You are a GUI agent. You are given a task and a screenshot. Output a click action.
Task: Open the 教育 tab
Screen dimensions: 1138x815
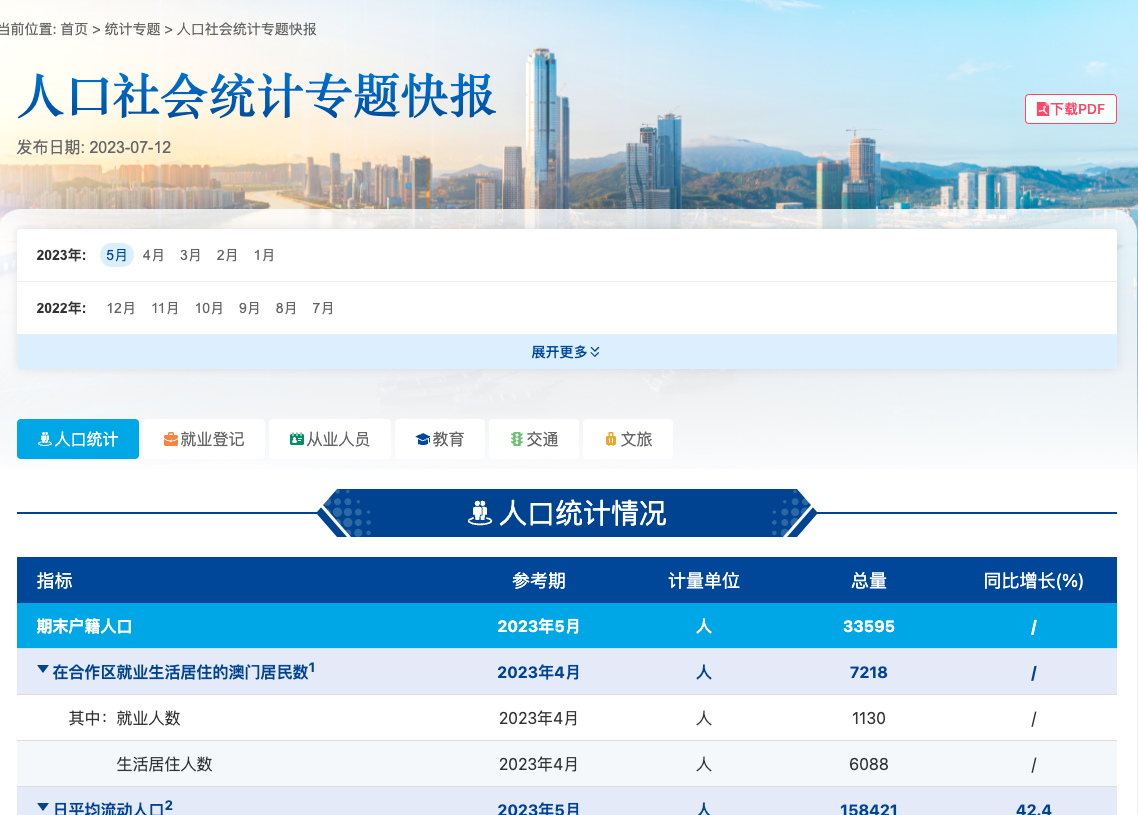[x=440, y=439]
